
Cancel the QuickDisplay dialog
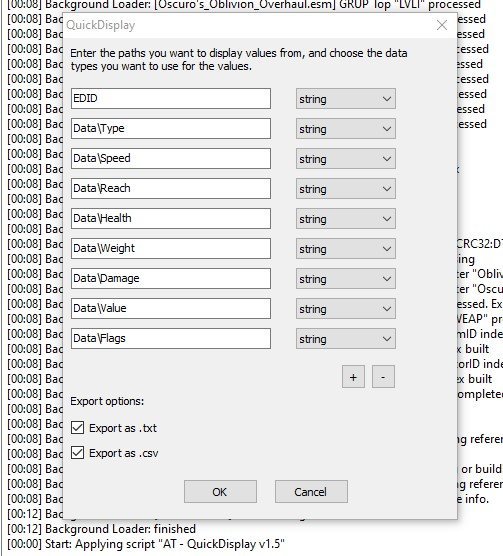coord(311,491)
